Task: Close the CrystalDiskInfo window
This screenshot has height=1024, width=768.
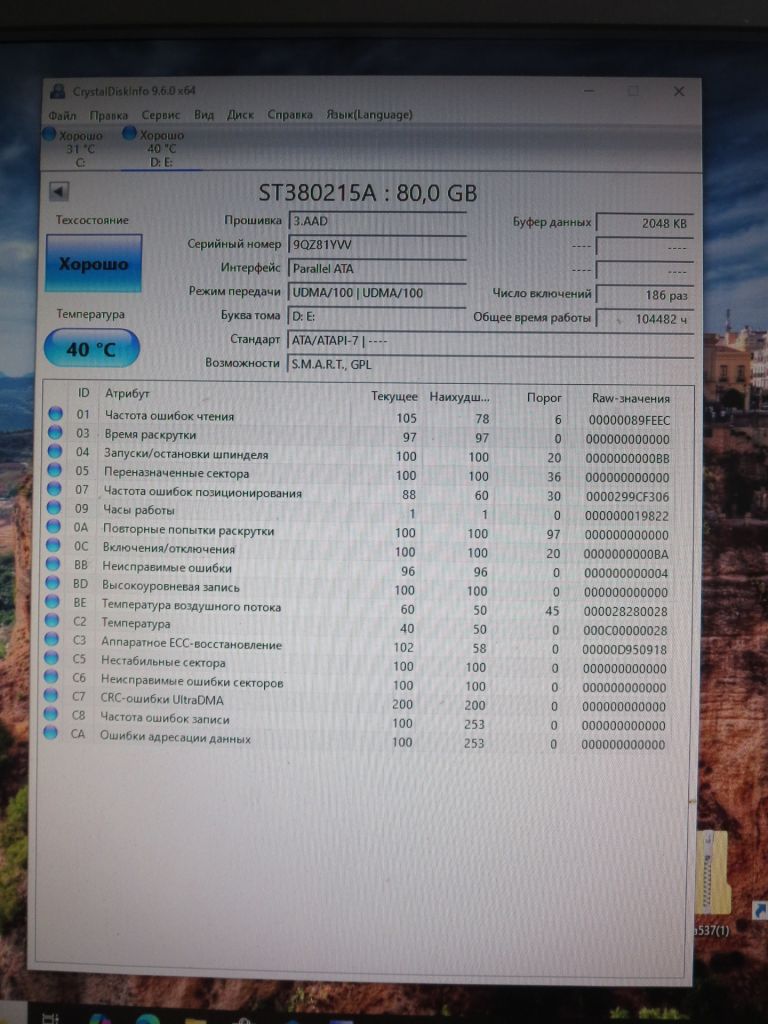Action: pos(679,91)
